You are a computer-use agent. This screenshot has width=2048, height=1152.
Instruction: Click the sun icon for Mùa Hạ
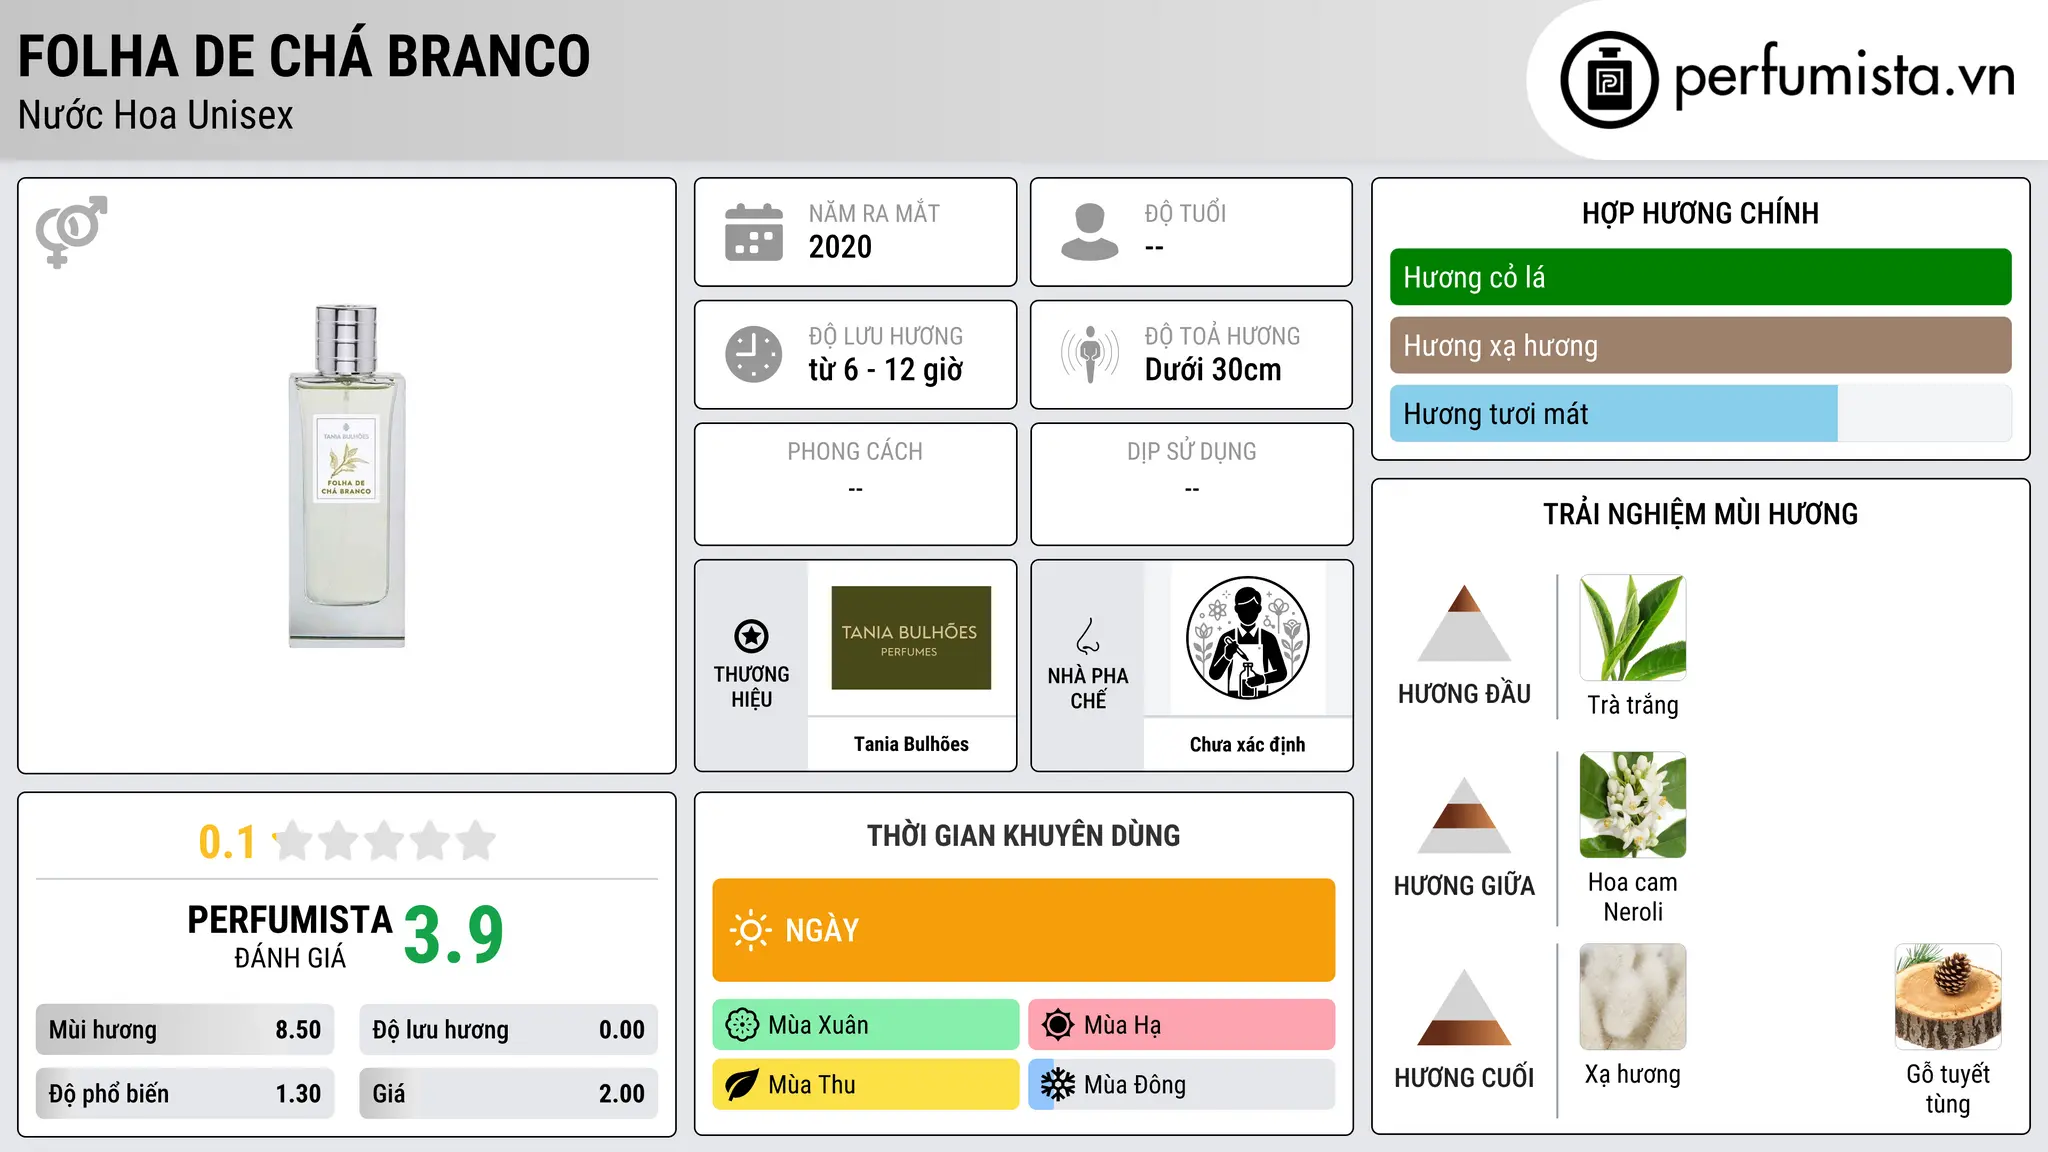(1058, 1025)
